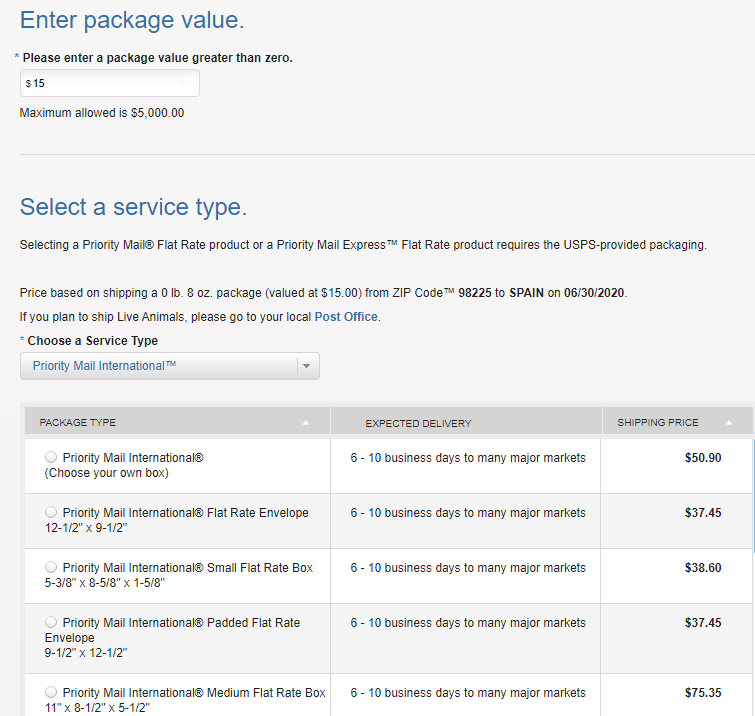Screen dimensions: 755x716
Task: Click the Post Office link
Action: click(346, 317)
